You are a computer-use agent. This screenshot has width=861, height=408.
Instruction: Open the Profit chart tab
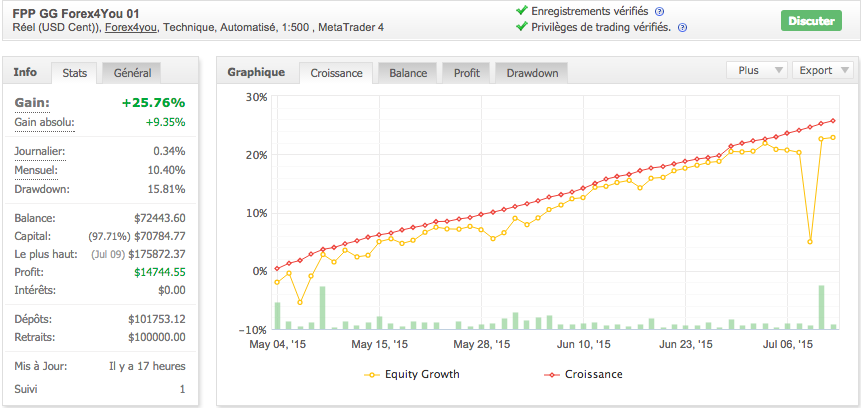466,73
